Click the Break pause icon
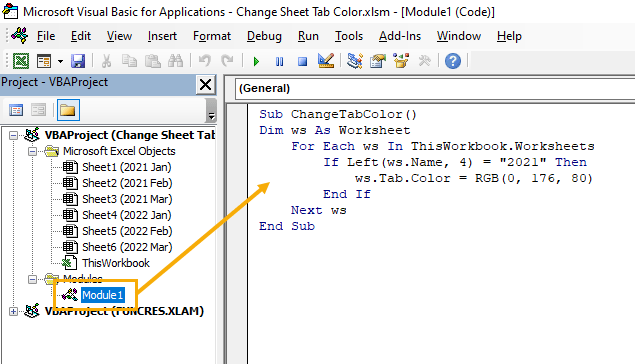Viewport: 635px width, 364px height. (279, 62)
